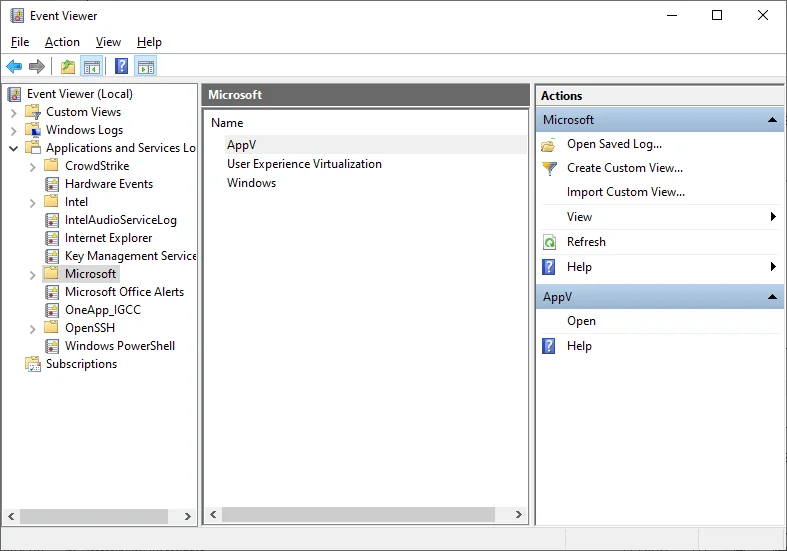Click the Back arrow toolbar icon
Viewport: 787px width, 551px height.
[14, 66]
